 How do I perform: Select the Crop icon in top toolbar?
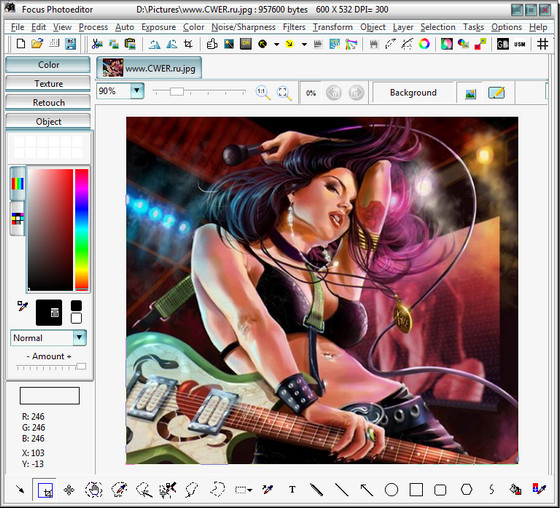pos(188,44)
